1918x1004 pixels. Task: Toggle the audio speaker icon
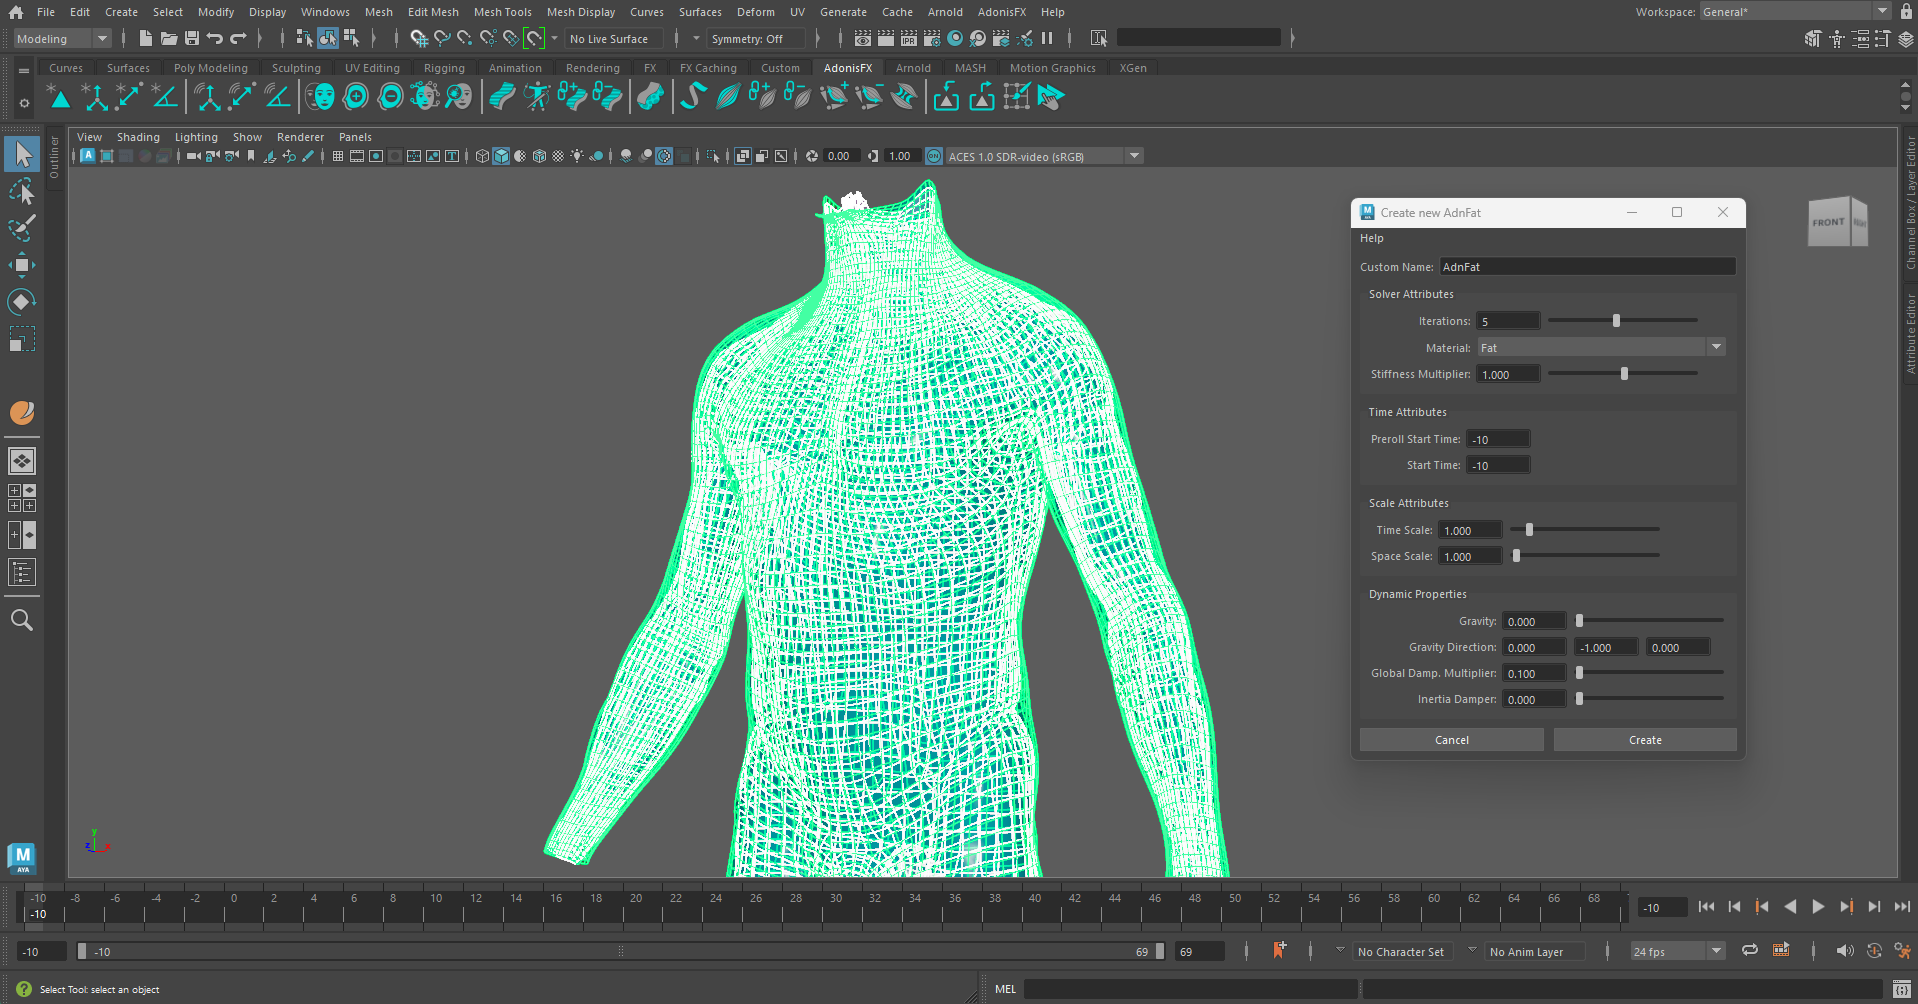point(1845,951)
